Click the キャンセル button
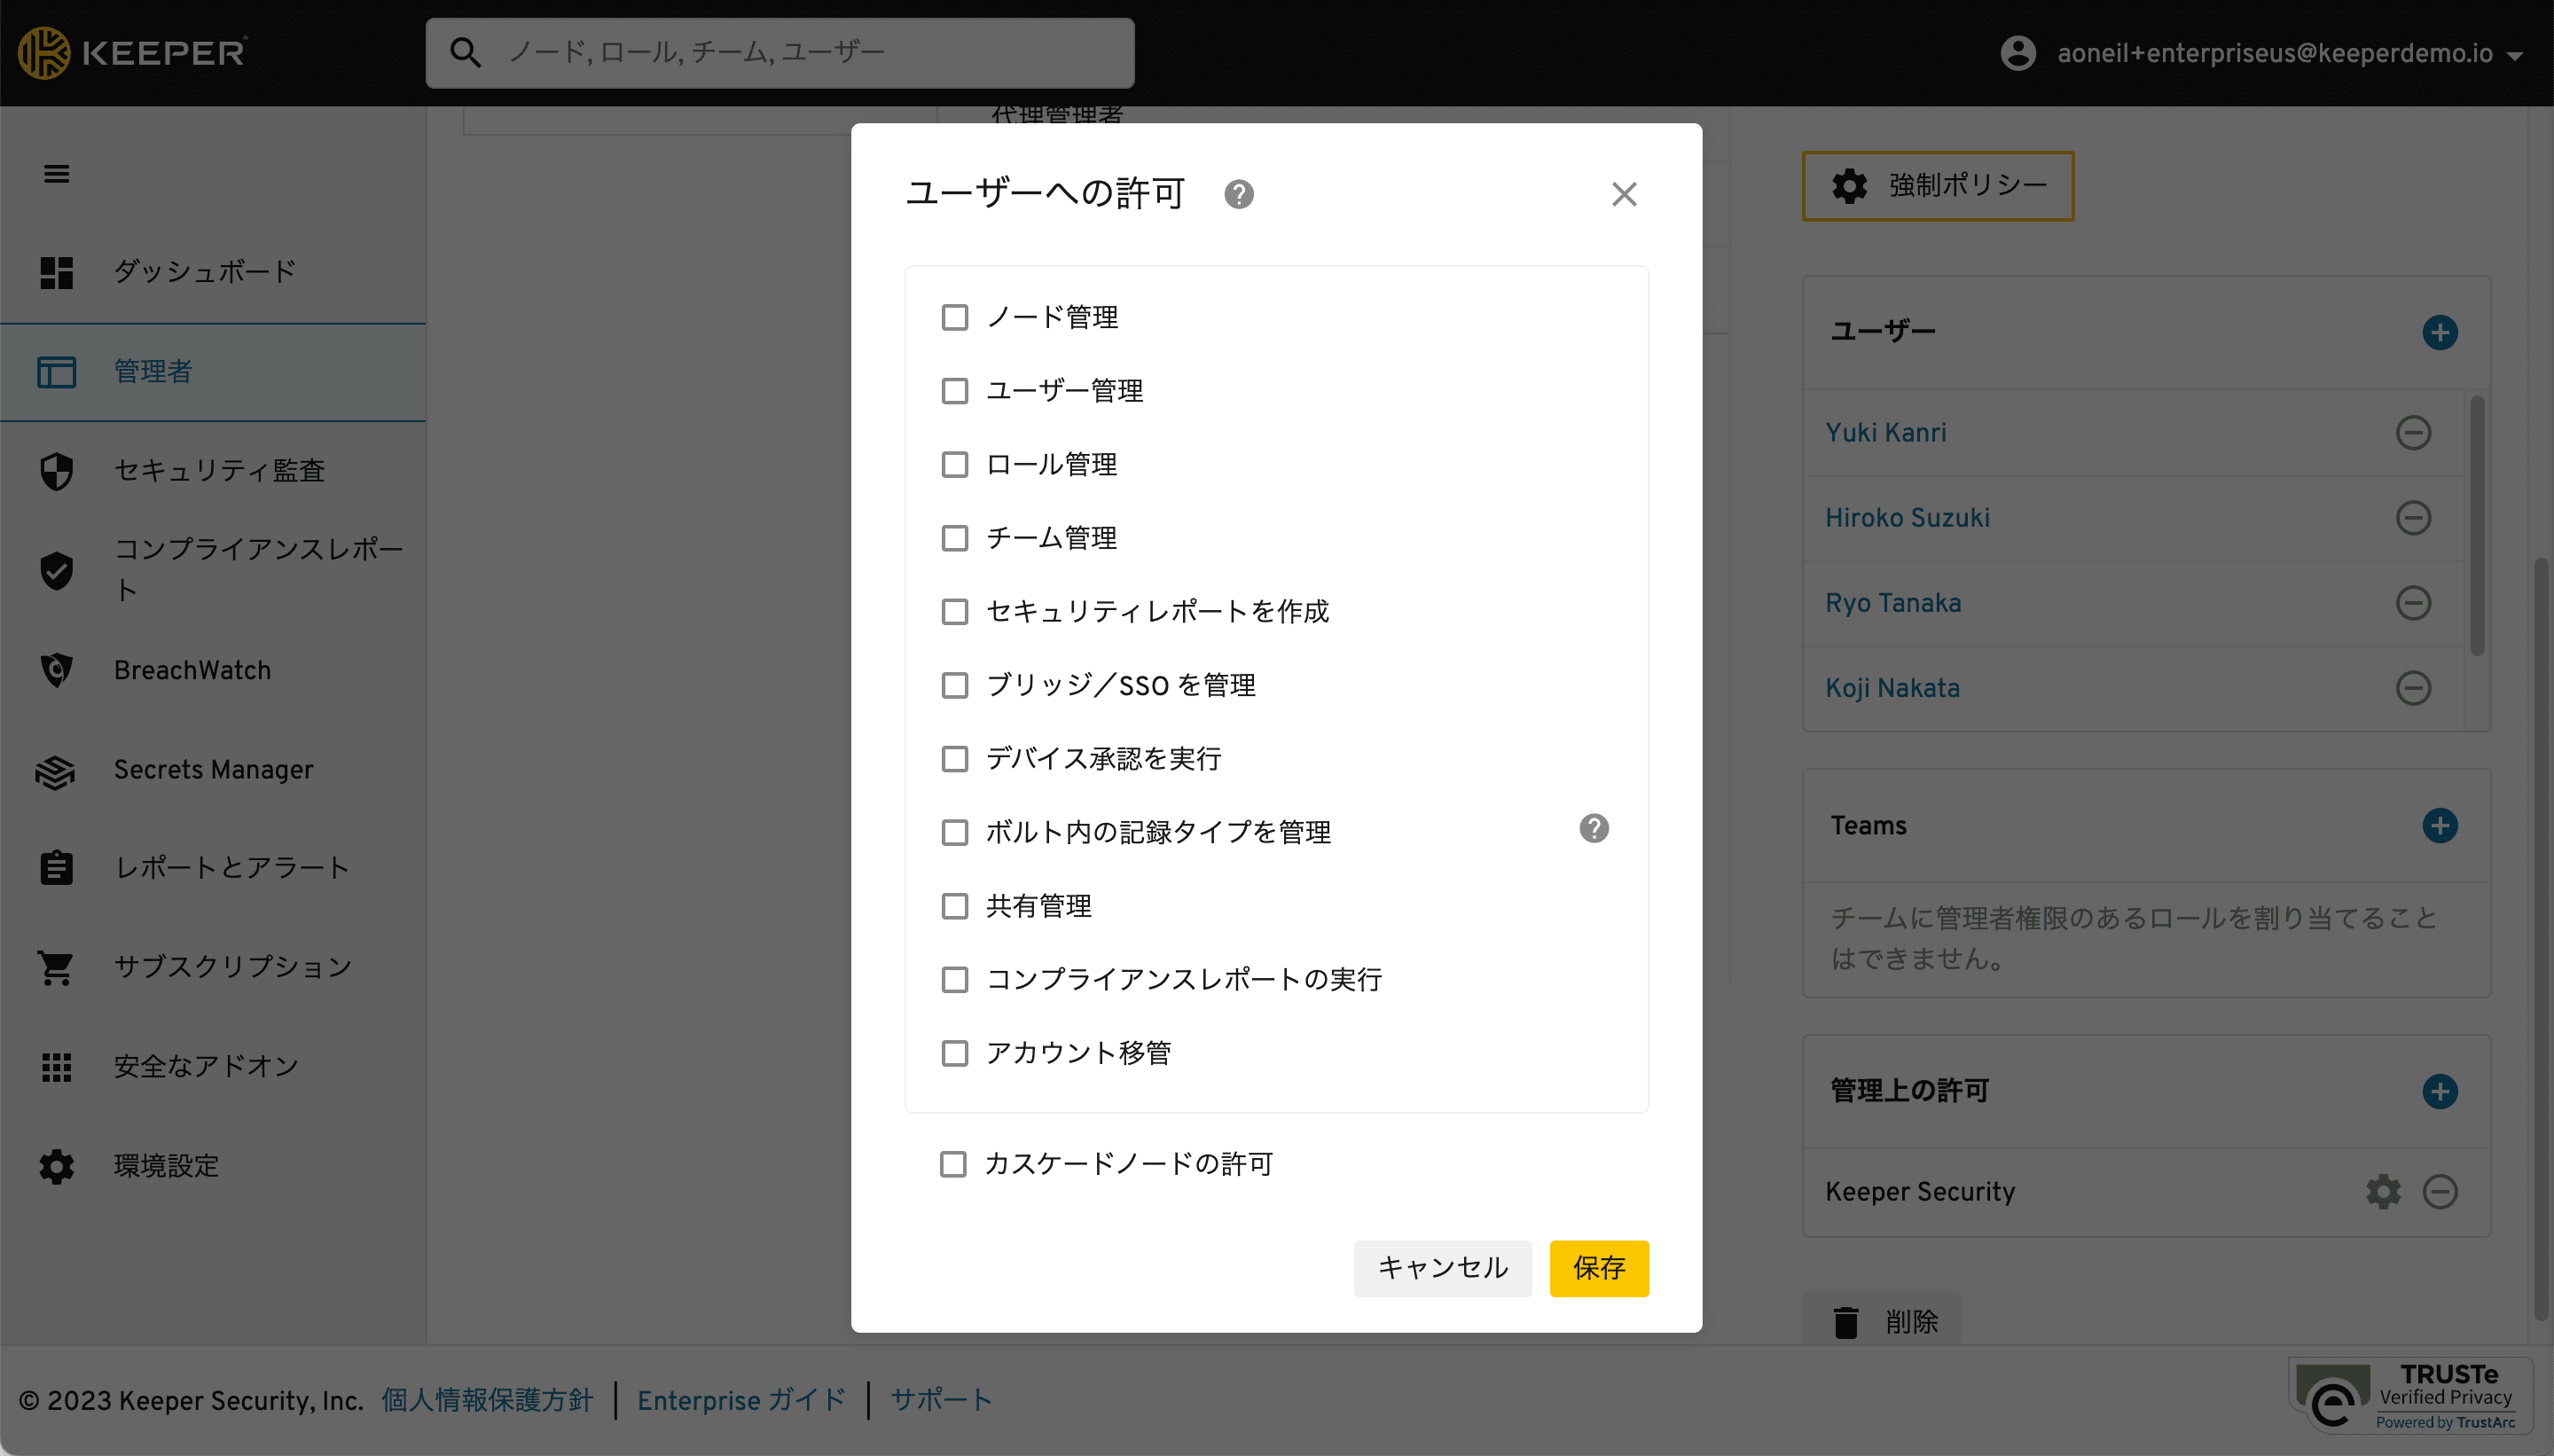This screenshot has width=2554, height=1456. point(1441,1268)
